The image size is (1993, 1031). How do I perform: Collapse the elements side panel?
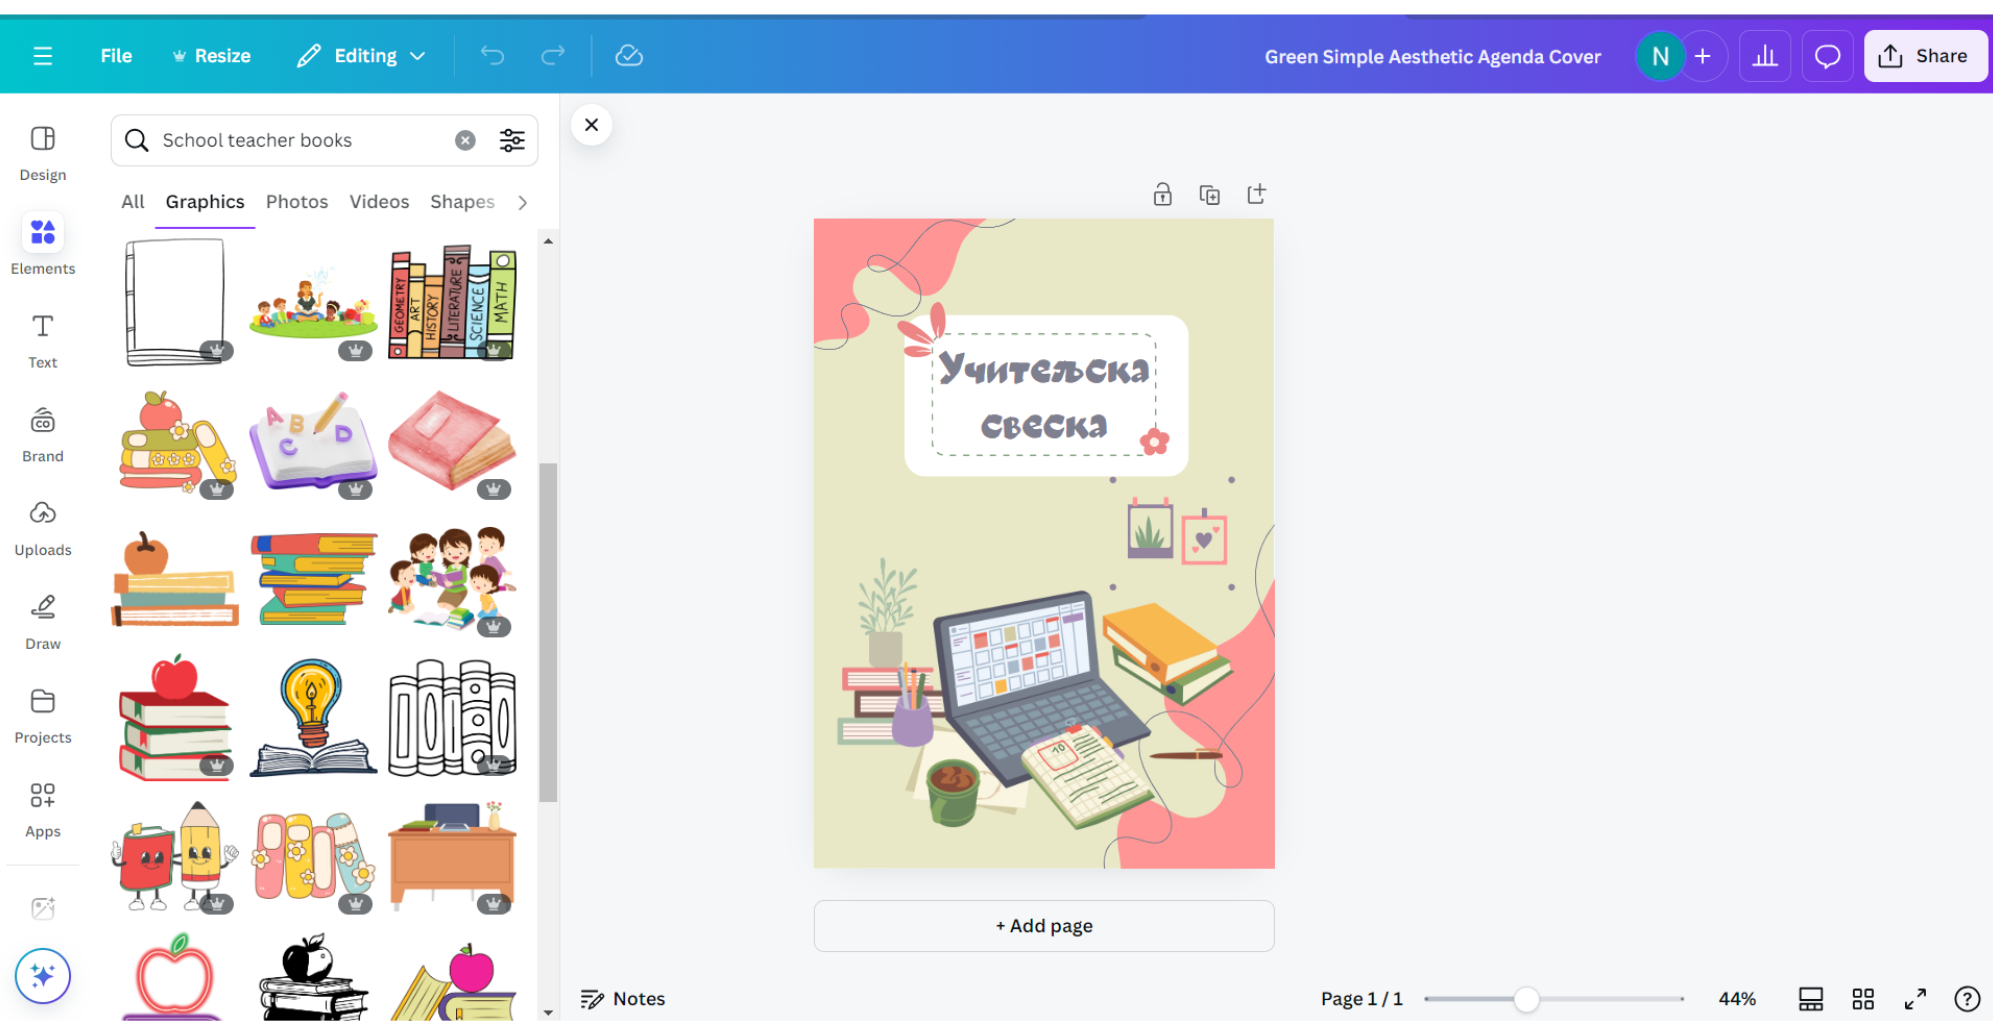pyautogui.click(x=591, y=125)
